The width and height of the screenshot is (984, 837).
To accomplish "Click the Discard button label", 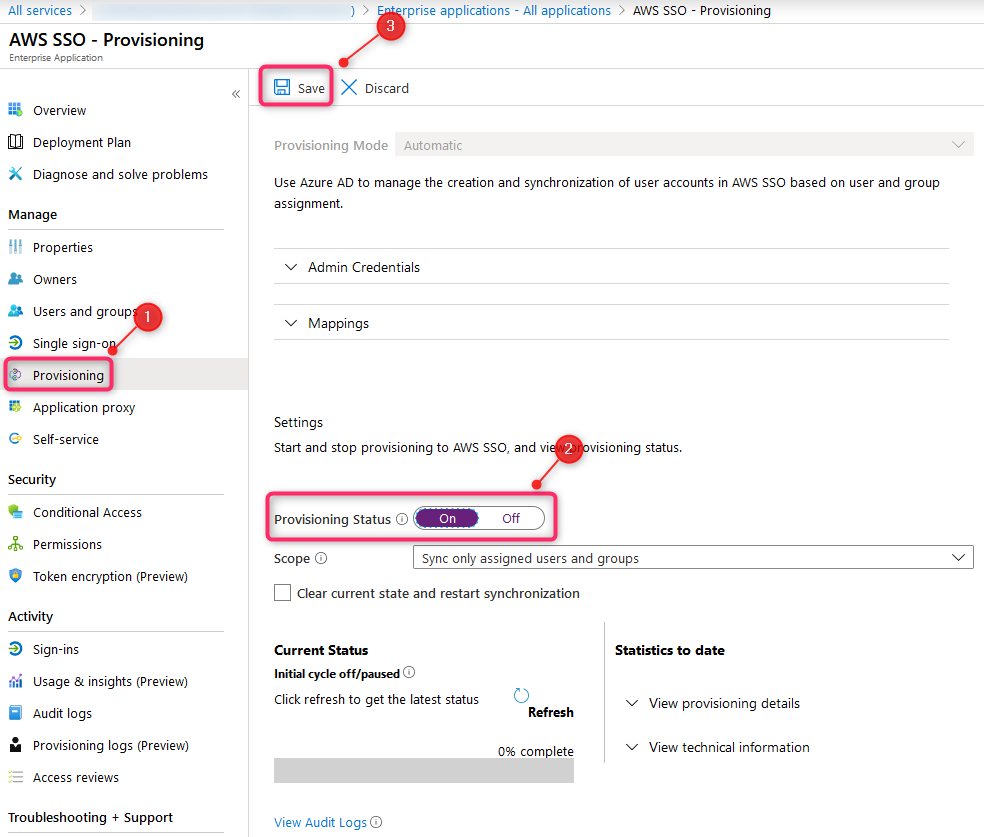I will [387, 88].
